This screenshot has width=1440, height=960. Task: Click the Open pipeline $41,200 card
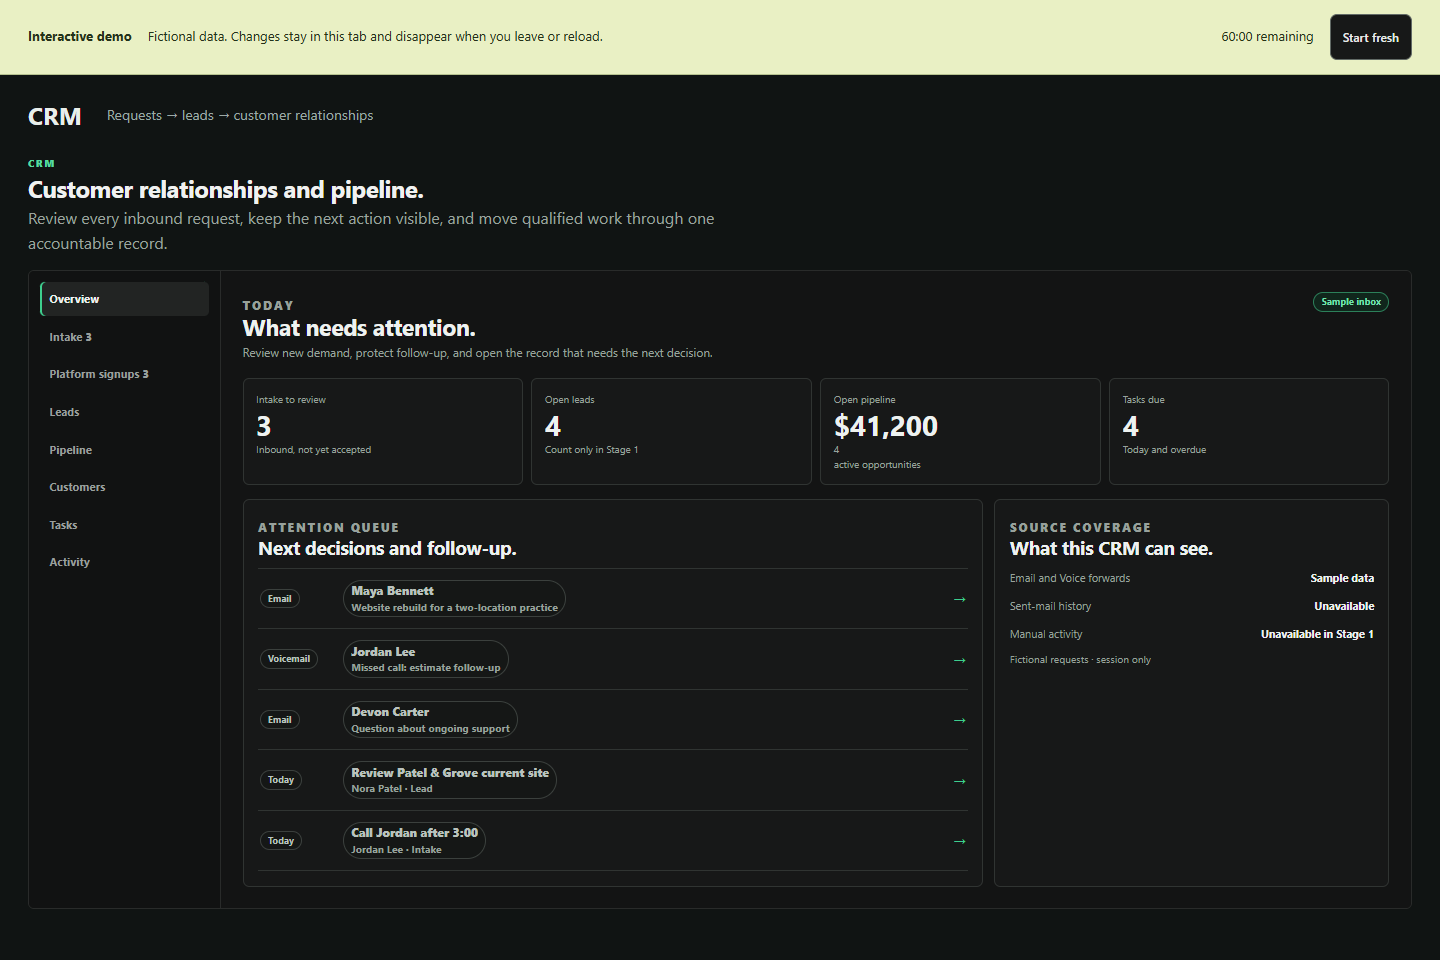[x=960, y=431]
